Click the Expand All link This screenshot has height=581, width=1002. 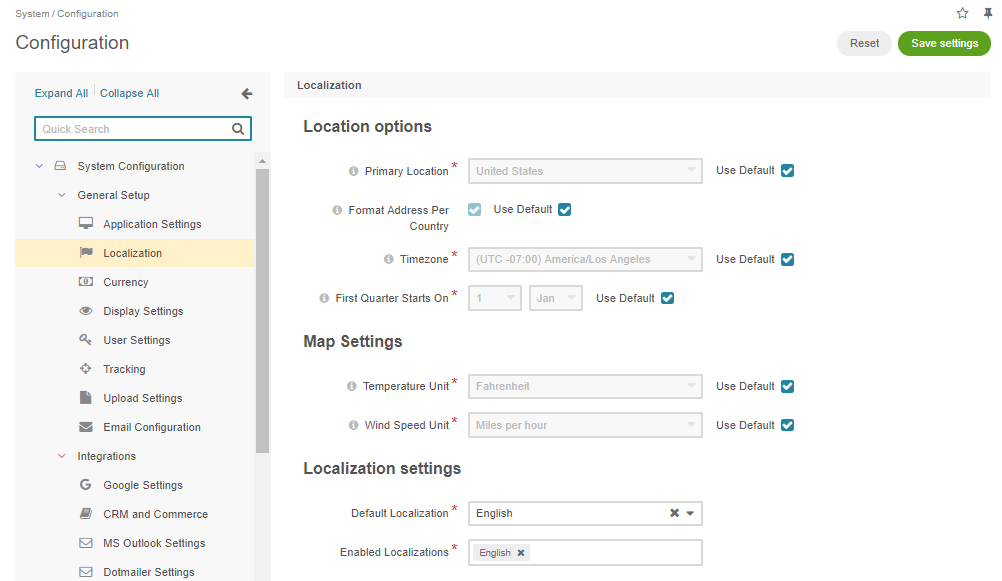pyautogui.click(x=61, y=93)
